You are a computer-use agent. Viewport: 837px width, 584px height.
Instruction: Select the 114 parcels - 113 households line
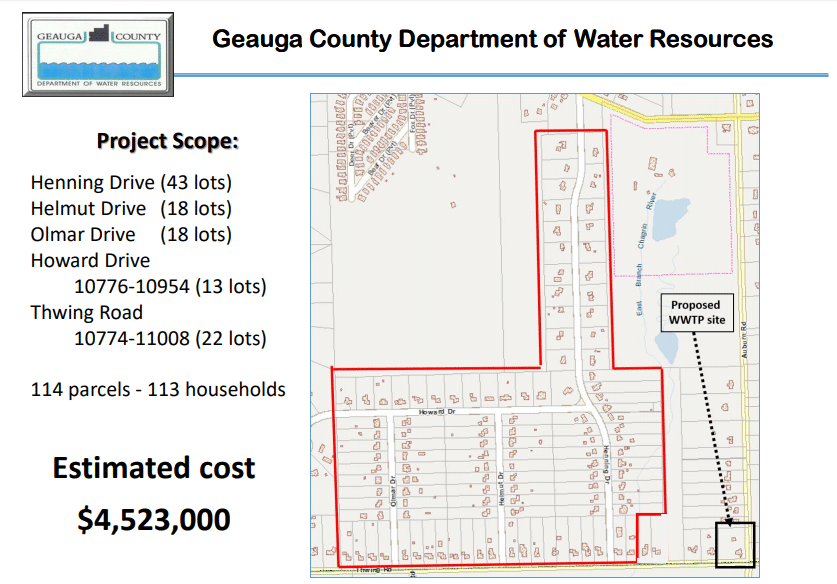[158, 389]
